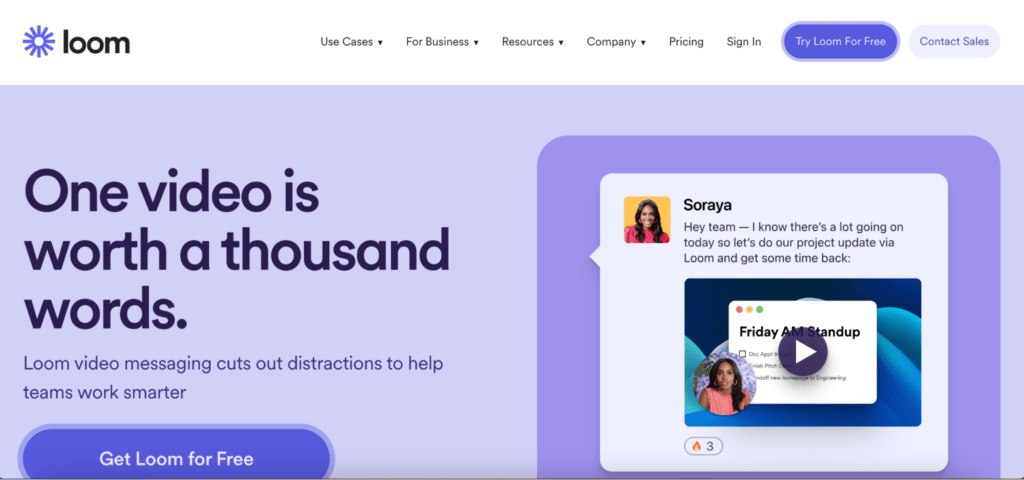
Task: Click Soraya's profile photo avatar
Action: coord(647,220)
